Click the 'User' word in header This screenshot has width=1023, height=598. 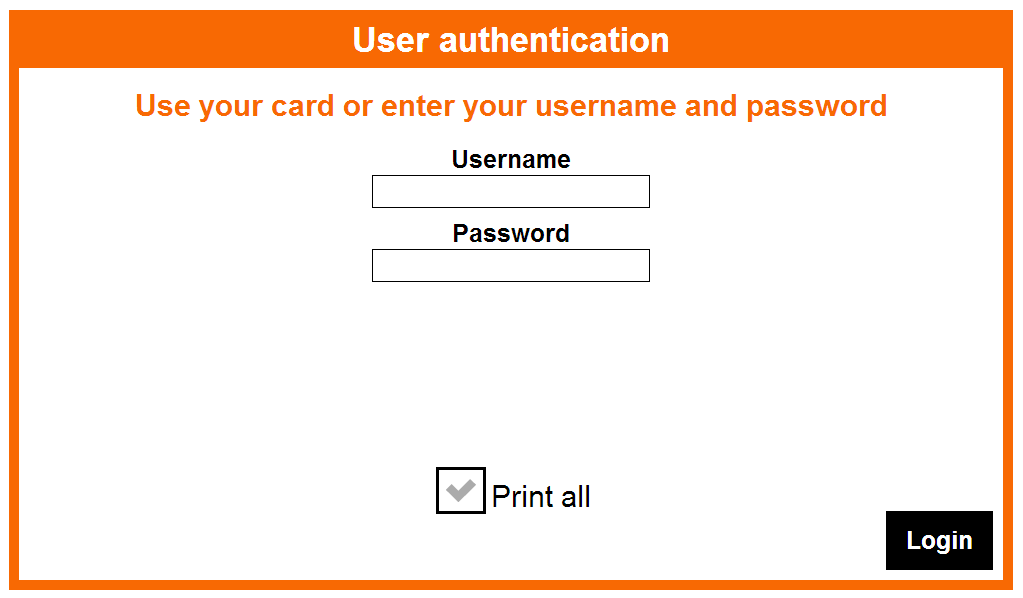(391, 40)
